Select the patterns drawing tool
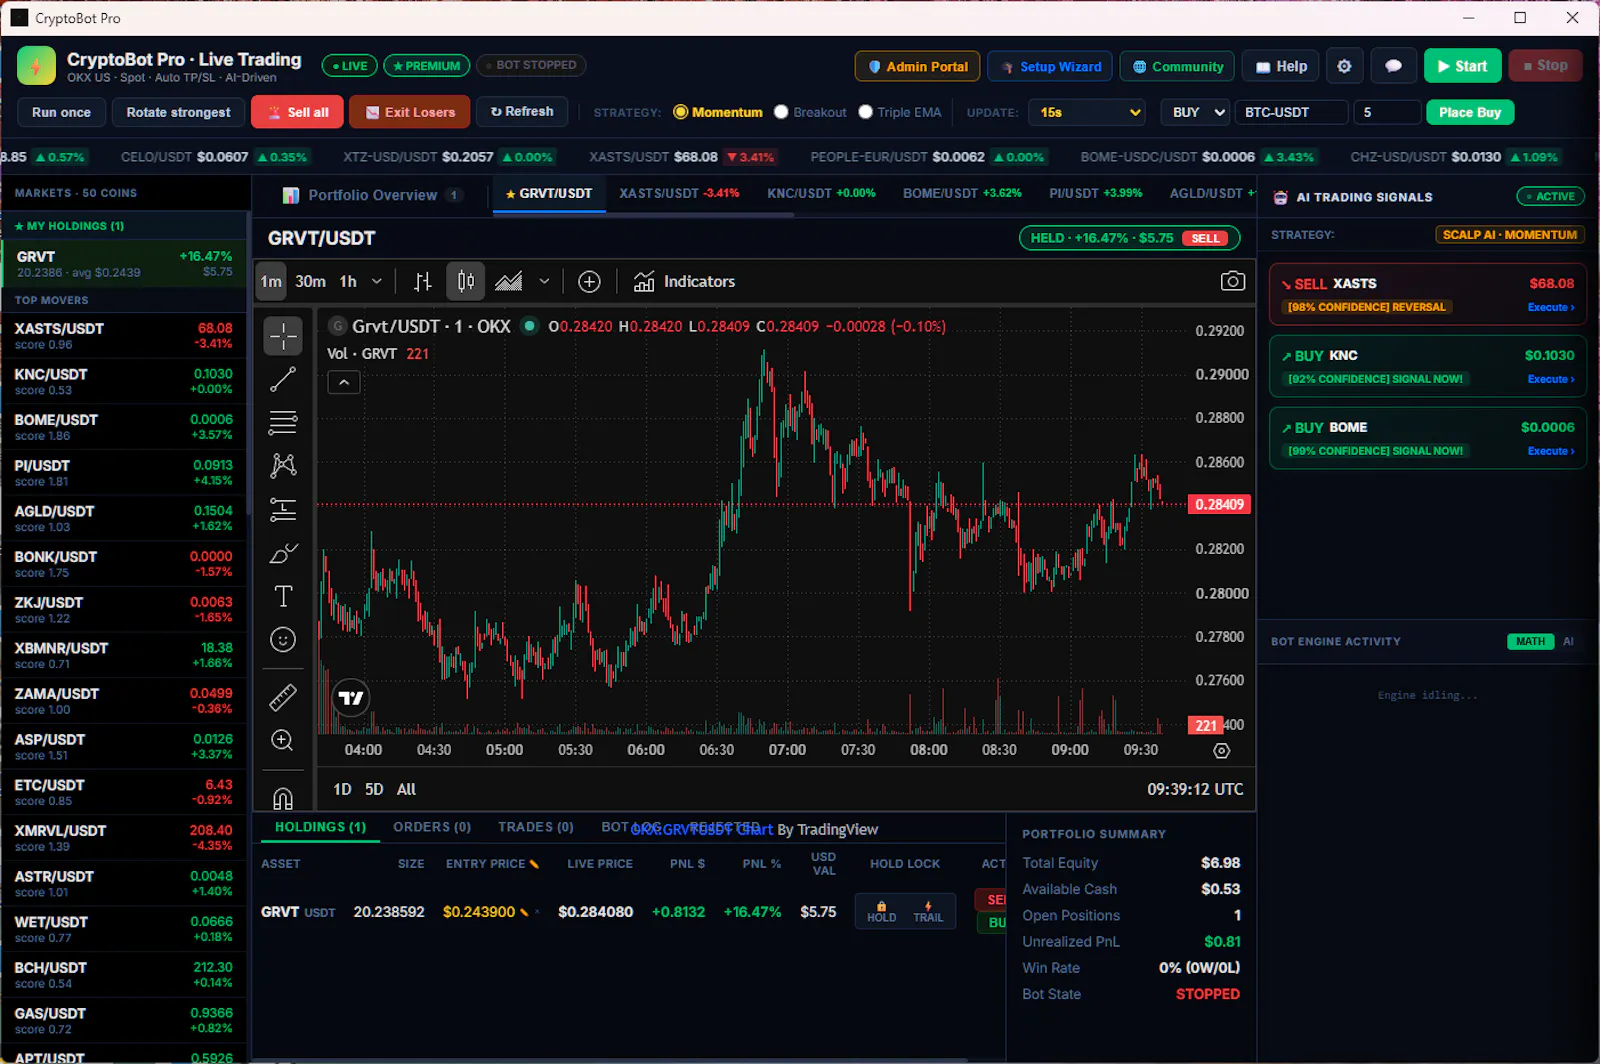Image resolution: width=1600 pixels, height=1064 pixels. point(283,465)
